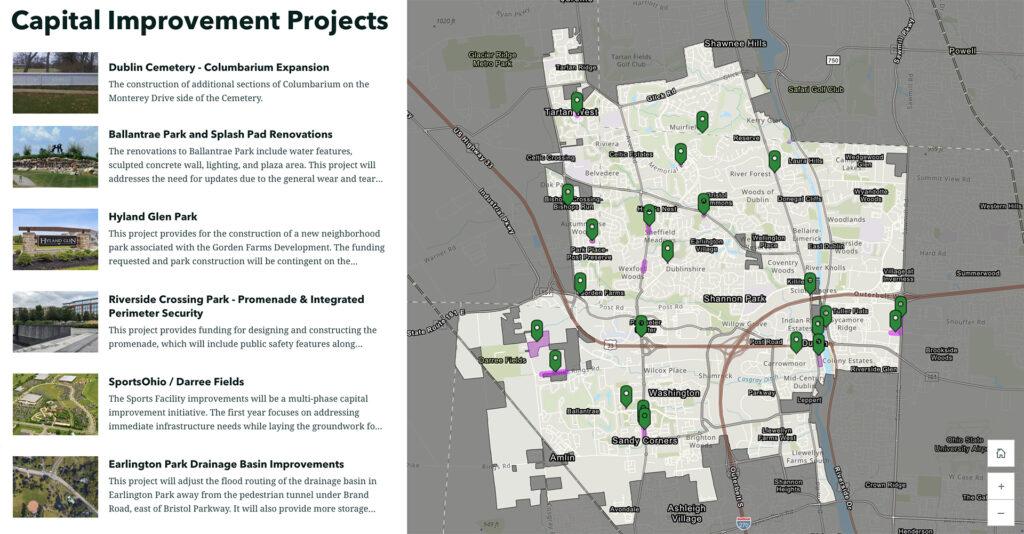This screenshot has width=1024, height=534.
Task: Click the map Home extent button
Action: (x=1000, y=454)
